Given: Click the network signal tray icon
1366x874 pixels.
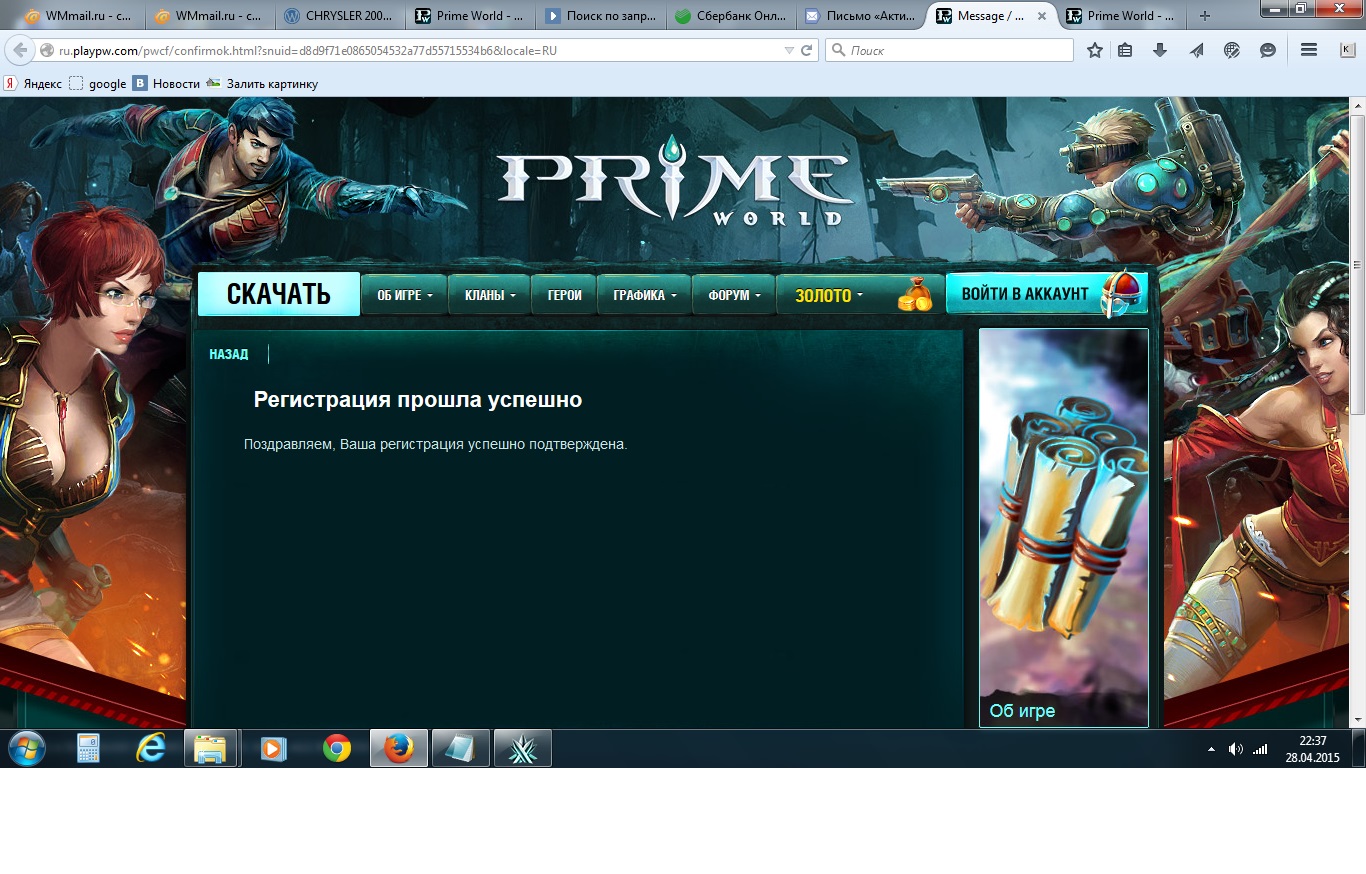Looking at the screenshot, I should tap(1260, 749).
